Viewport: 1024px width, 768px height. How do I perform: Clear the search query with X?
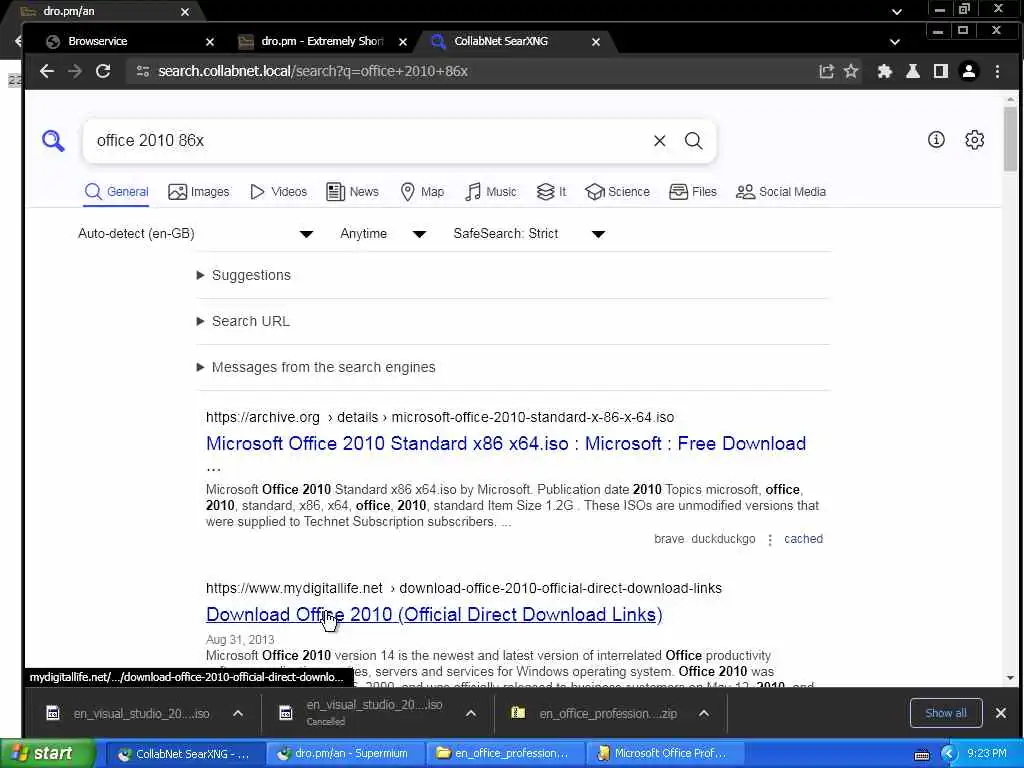[x=660, y=140]
